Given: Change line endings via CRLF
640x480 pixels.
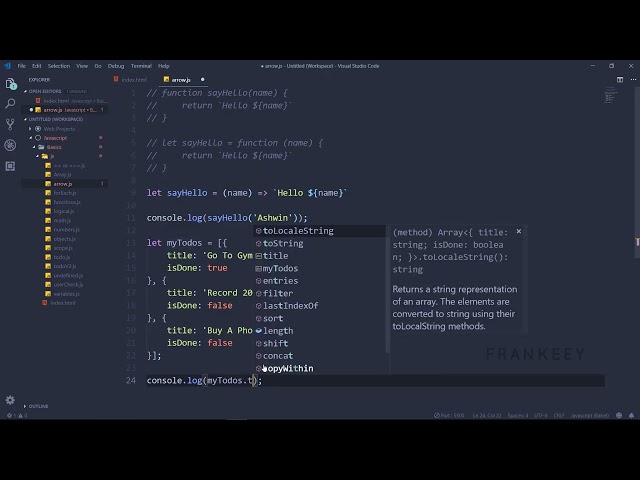Looking at the screenshot, I should click(x=559, y=416).
